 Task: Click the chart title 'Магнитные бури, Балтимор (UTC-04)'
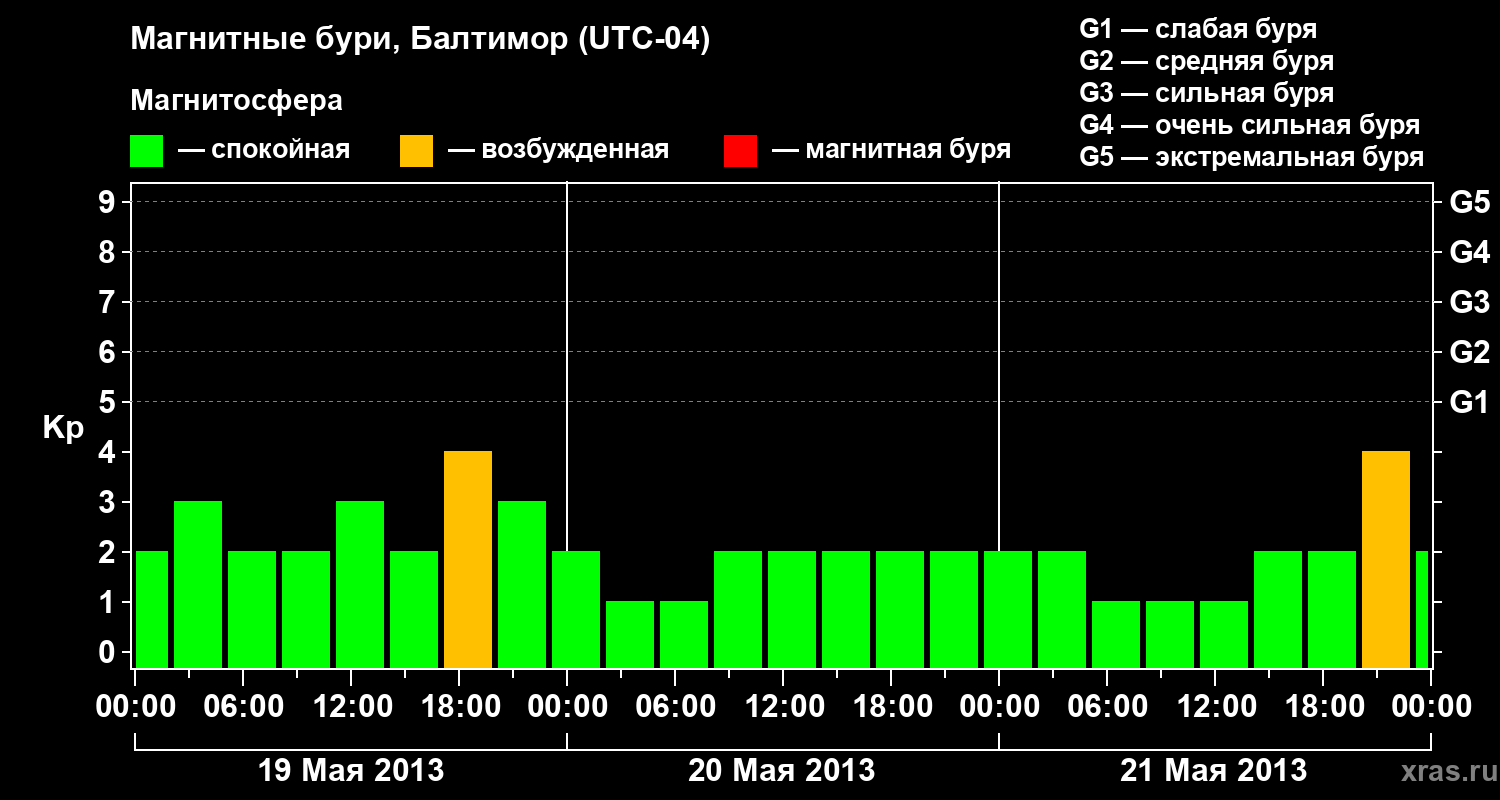(420, 40)
